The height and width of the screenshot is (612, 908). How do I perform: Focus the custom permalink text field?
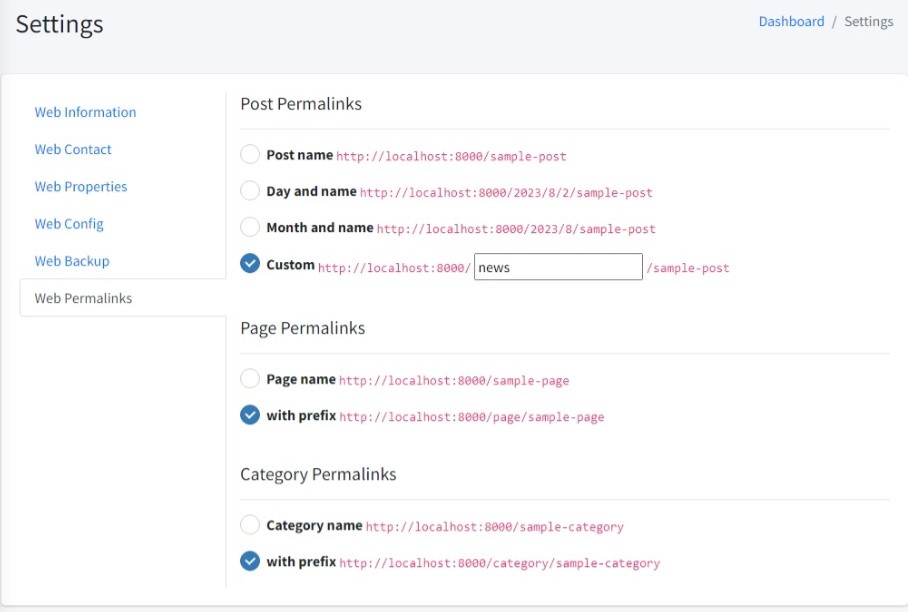point(558,267)
